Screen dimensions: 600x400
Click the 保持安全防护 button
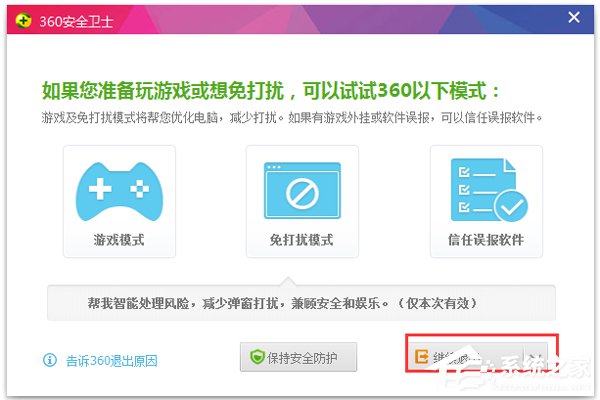coord(298,357)
